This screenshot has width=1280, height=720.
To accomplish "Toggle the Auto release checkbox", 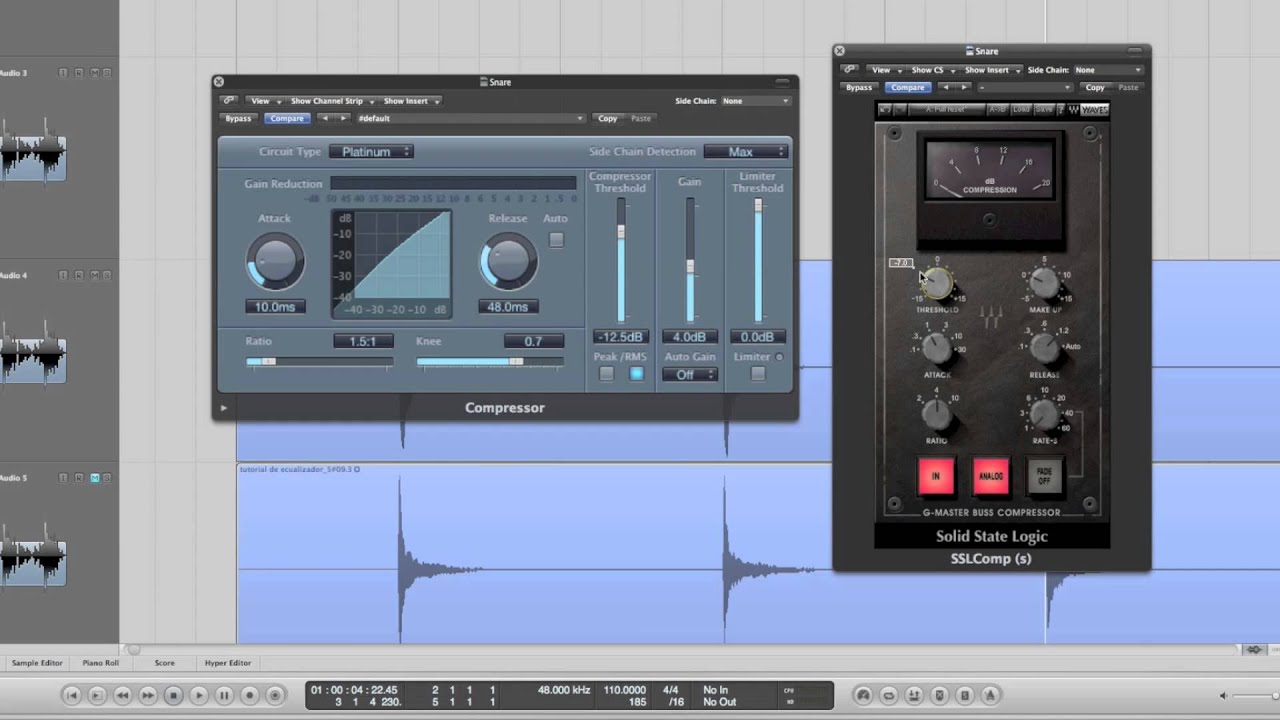I will [556, 240].
